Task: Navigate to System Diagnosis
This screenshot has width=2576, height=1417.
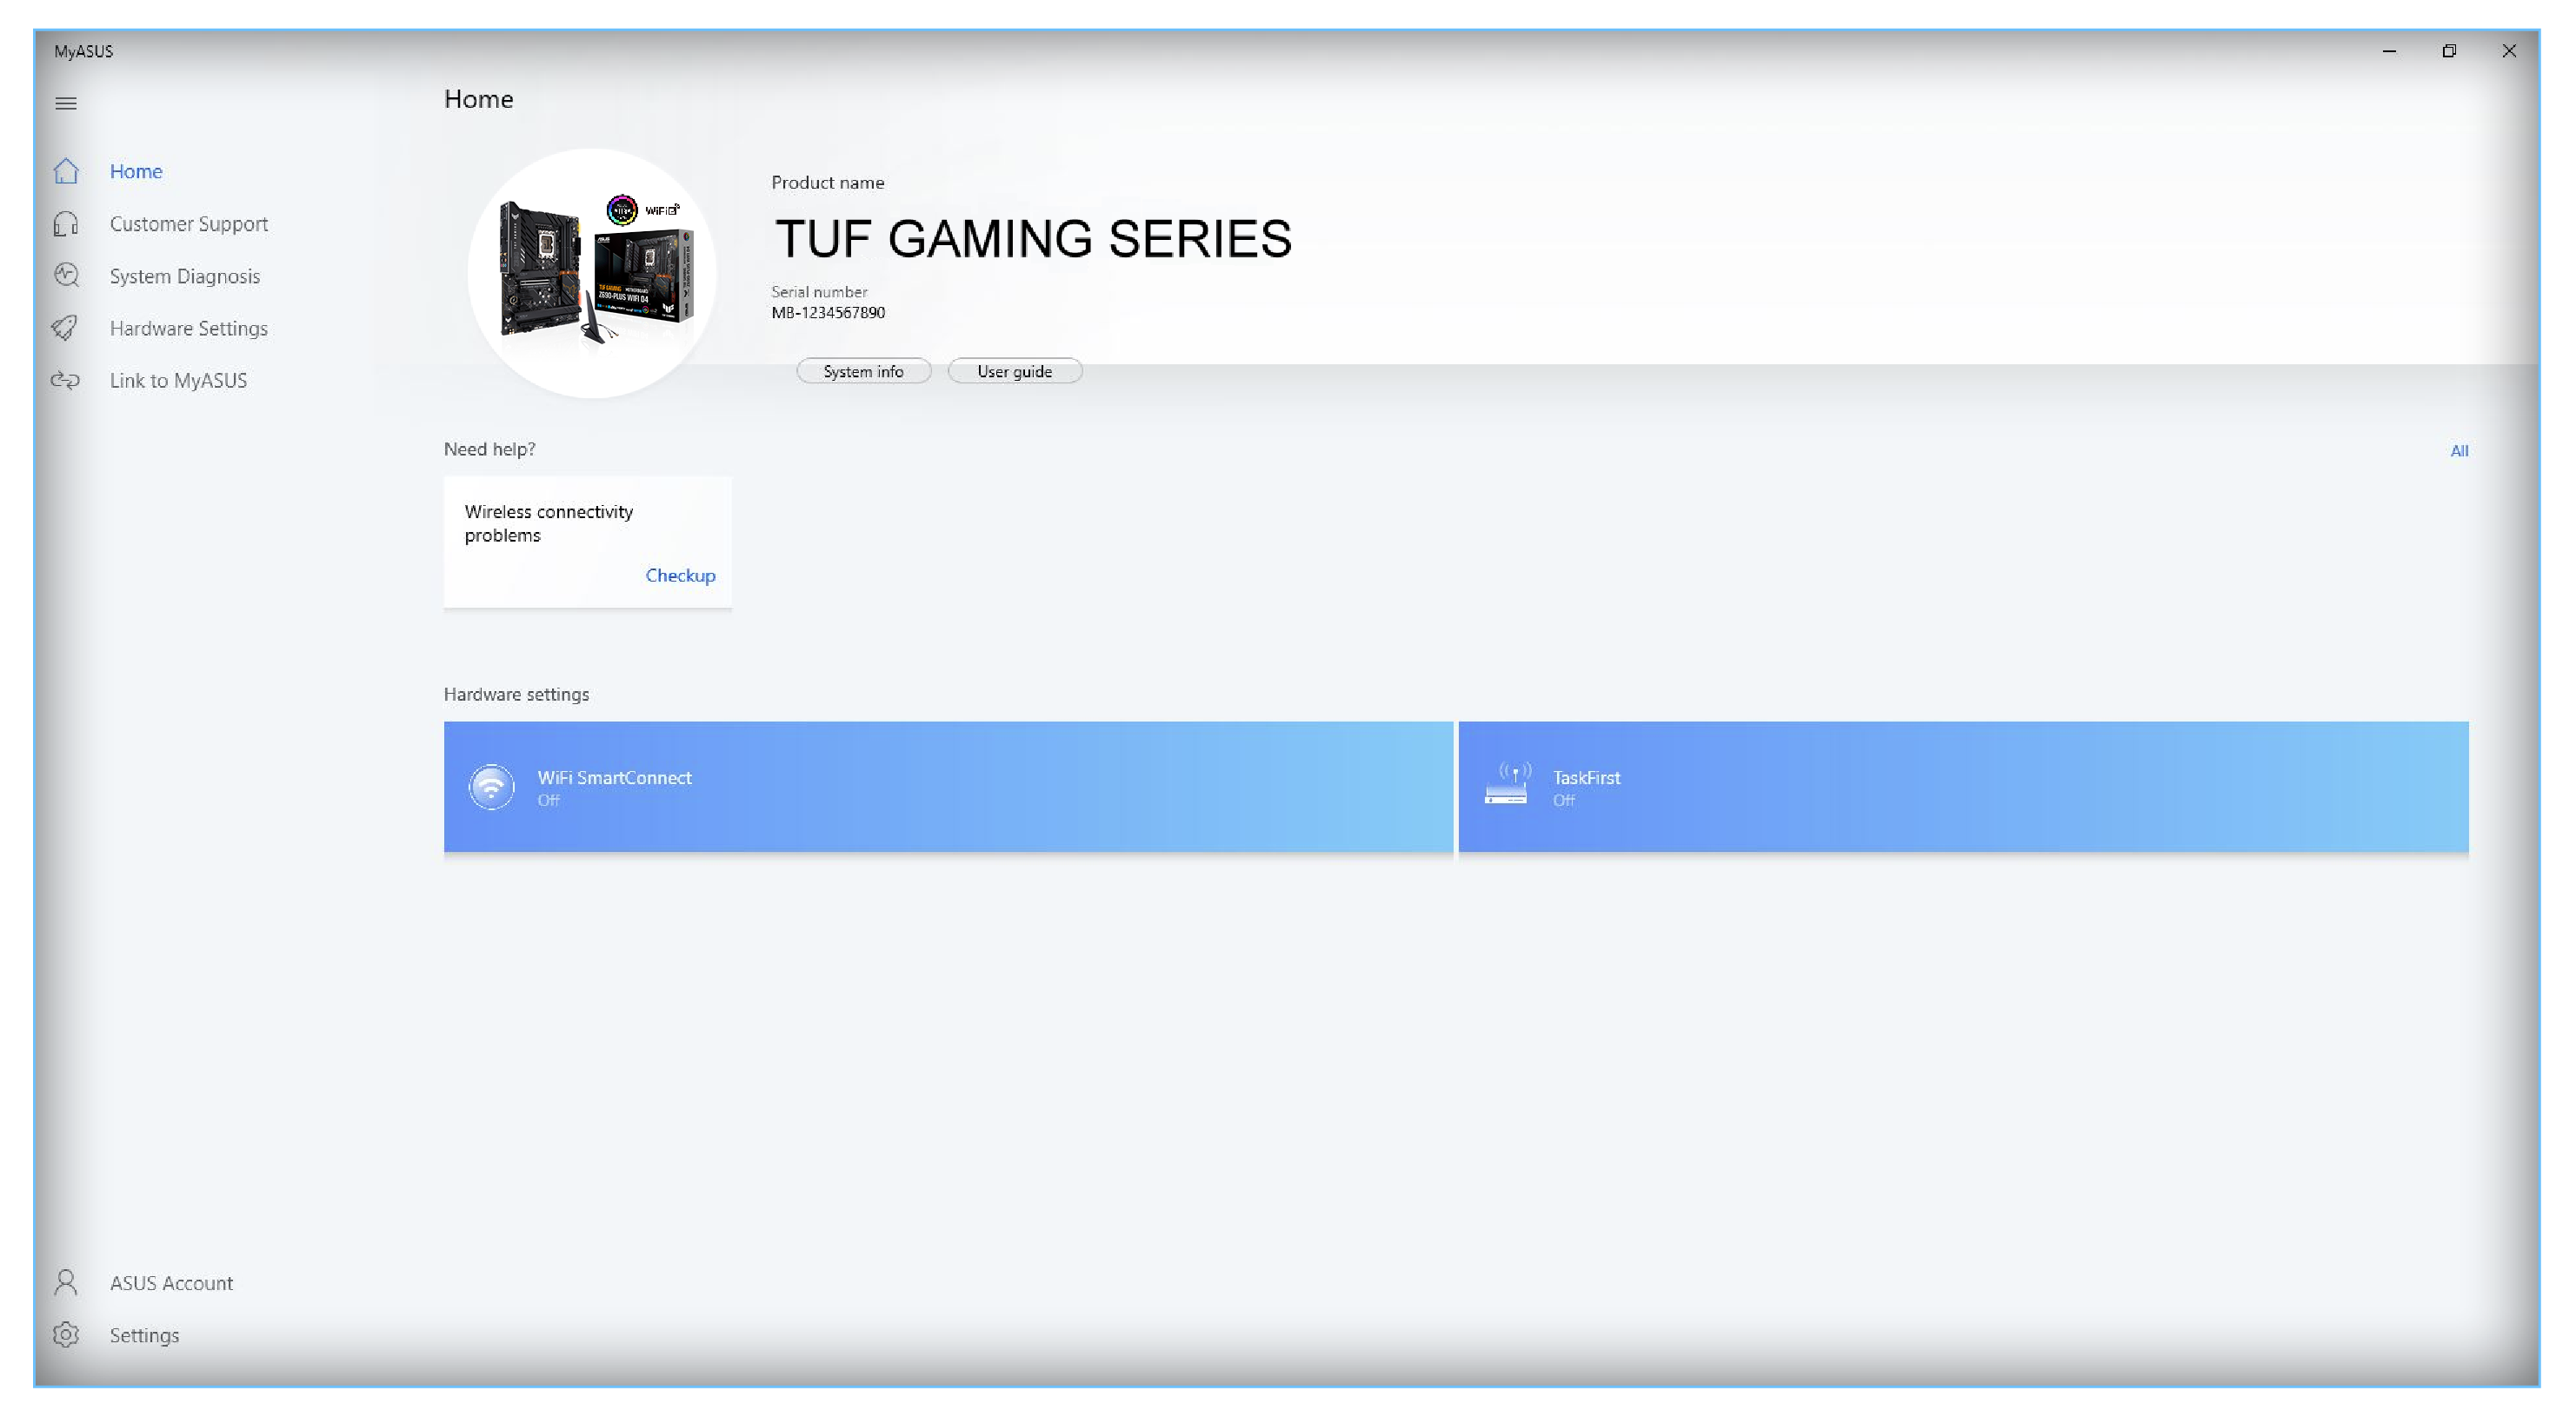Action: click(x=182, y=276)
